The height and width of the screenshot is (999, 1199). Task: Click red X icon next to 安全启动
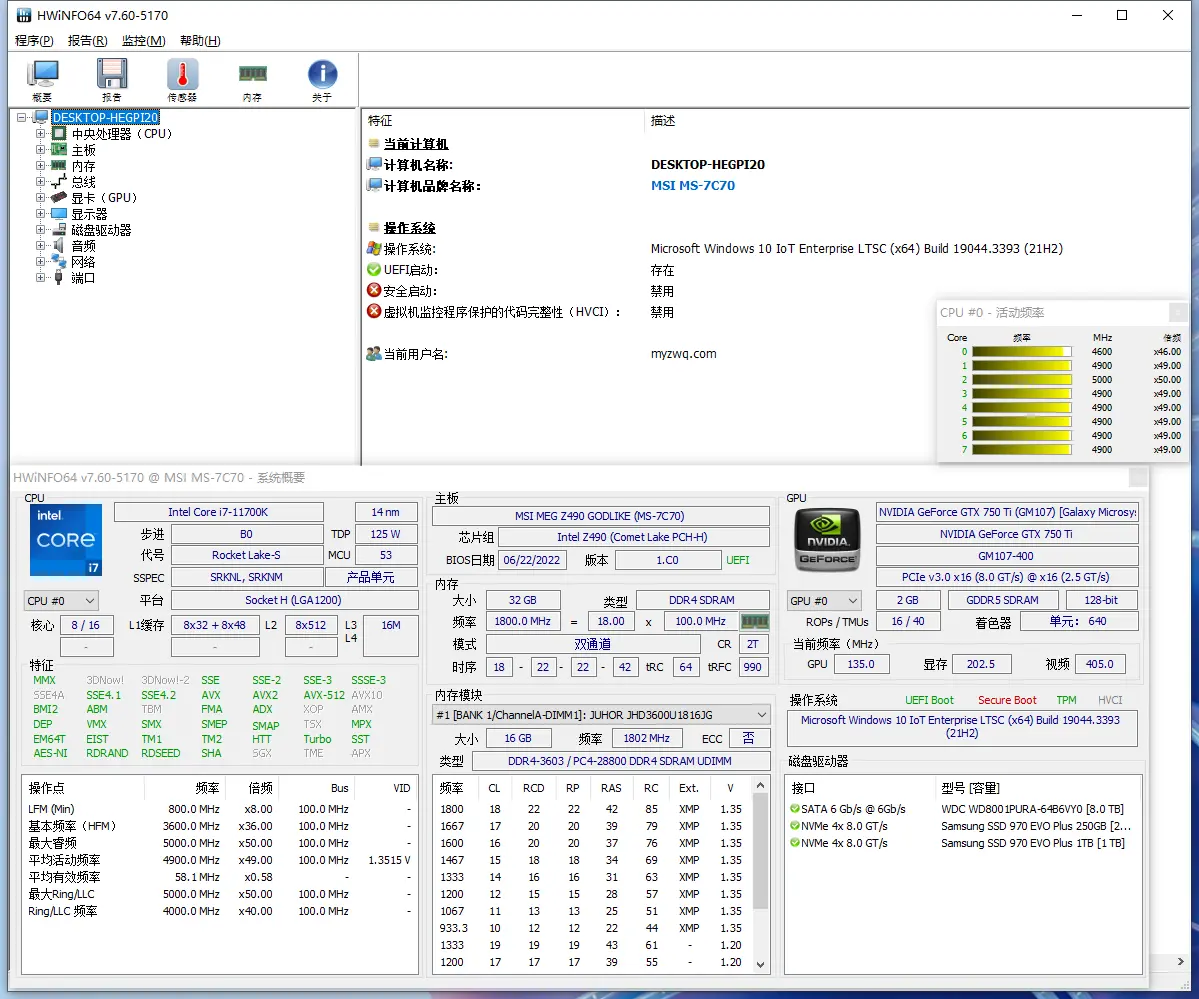coord(374,290)
